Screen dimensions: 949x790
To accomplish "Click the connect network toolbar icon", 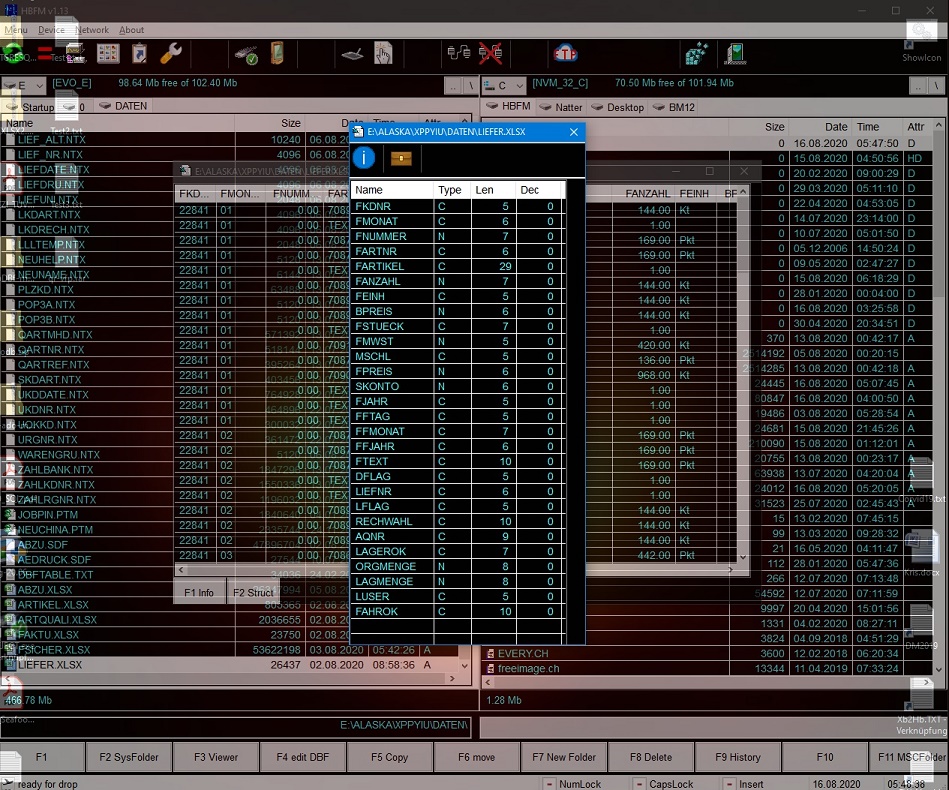I will pyautogui.click(x=459, y=53).
